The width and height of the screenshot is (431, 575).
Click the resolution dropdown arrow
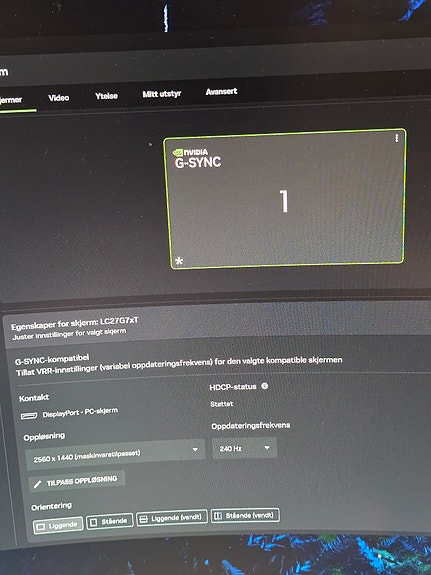coord(195,449)
